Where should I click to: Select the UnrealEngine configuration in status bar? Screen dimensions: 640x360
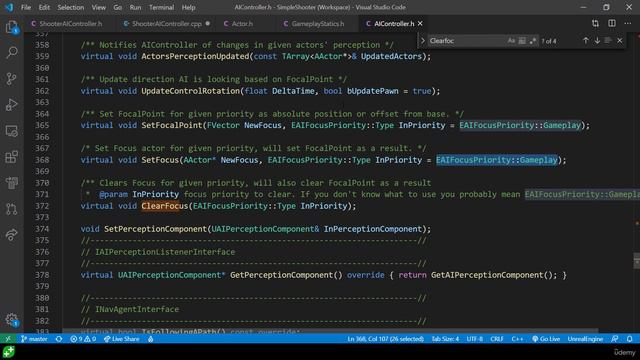(585, 339)
